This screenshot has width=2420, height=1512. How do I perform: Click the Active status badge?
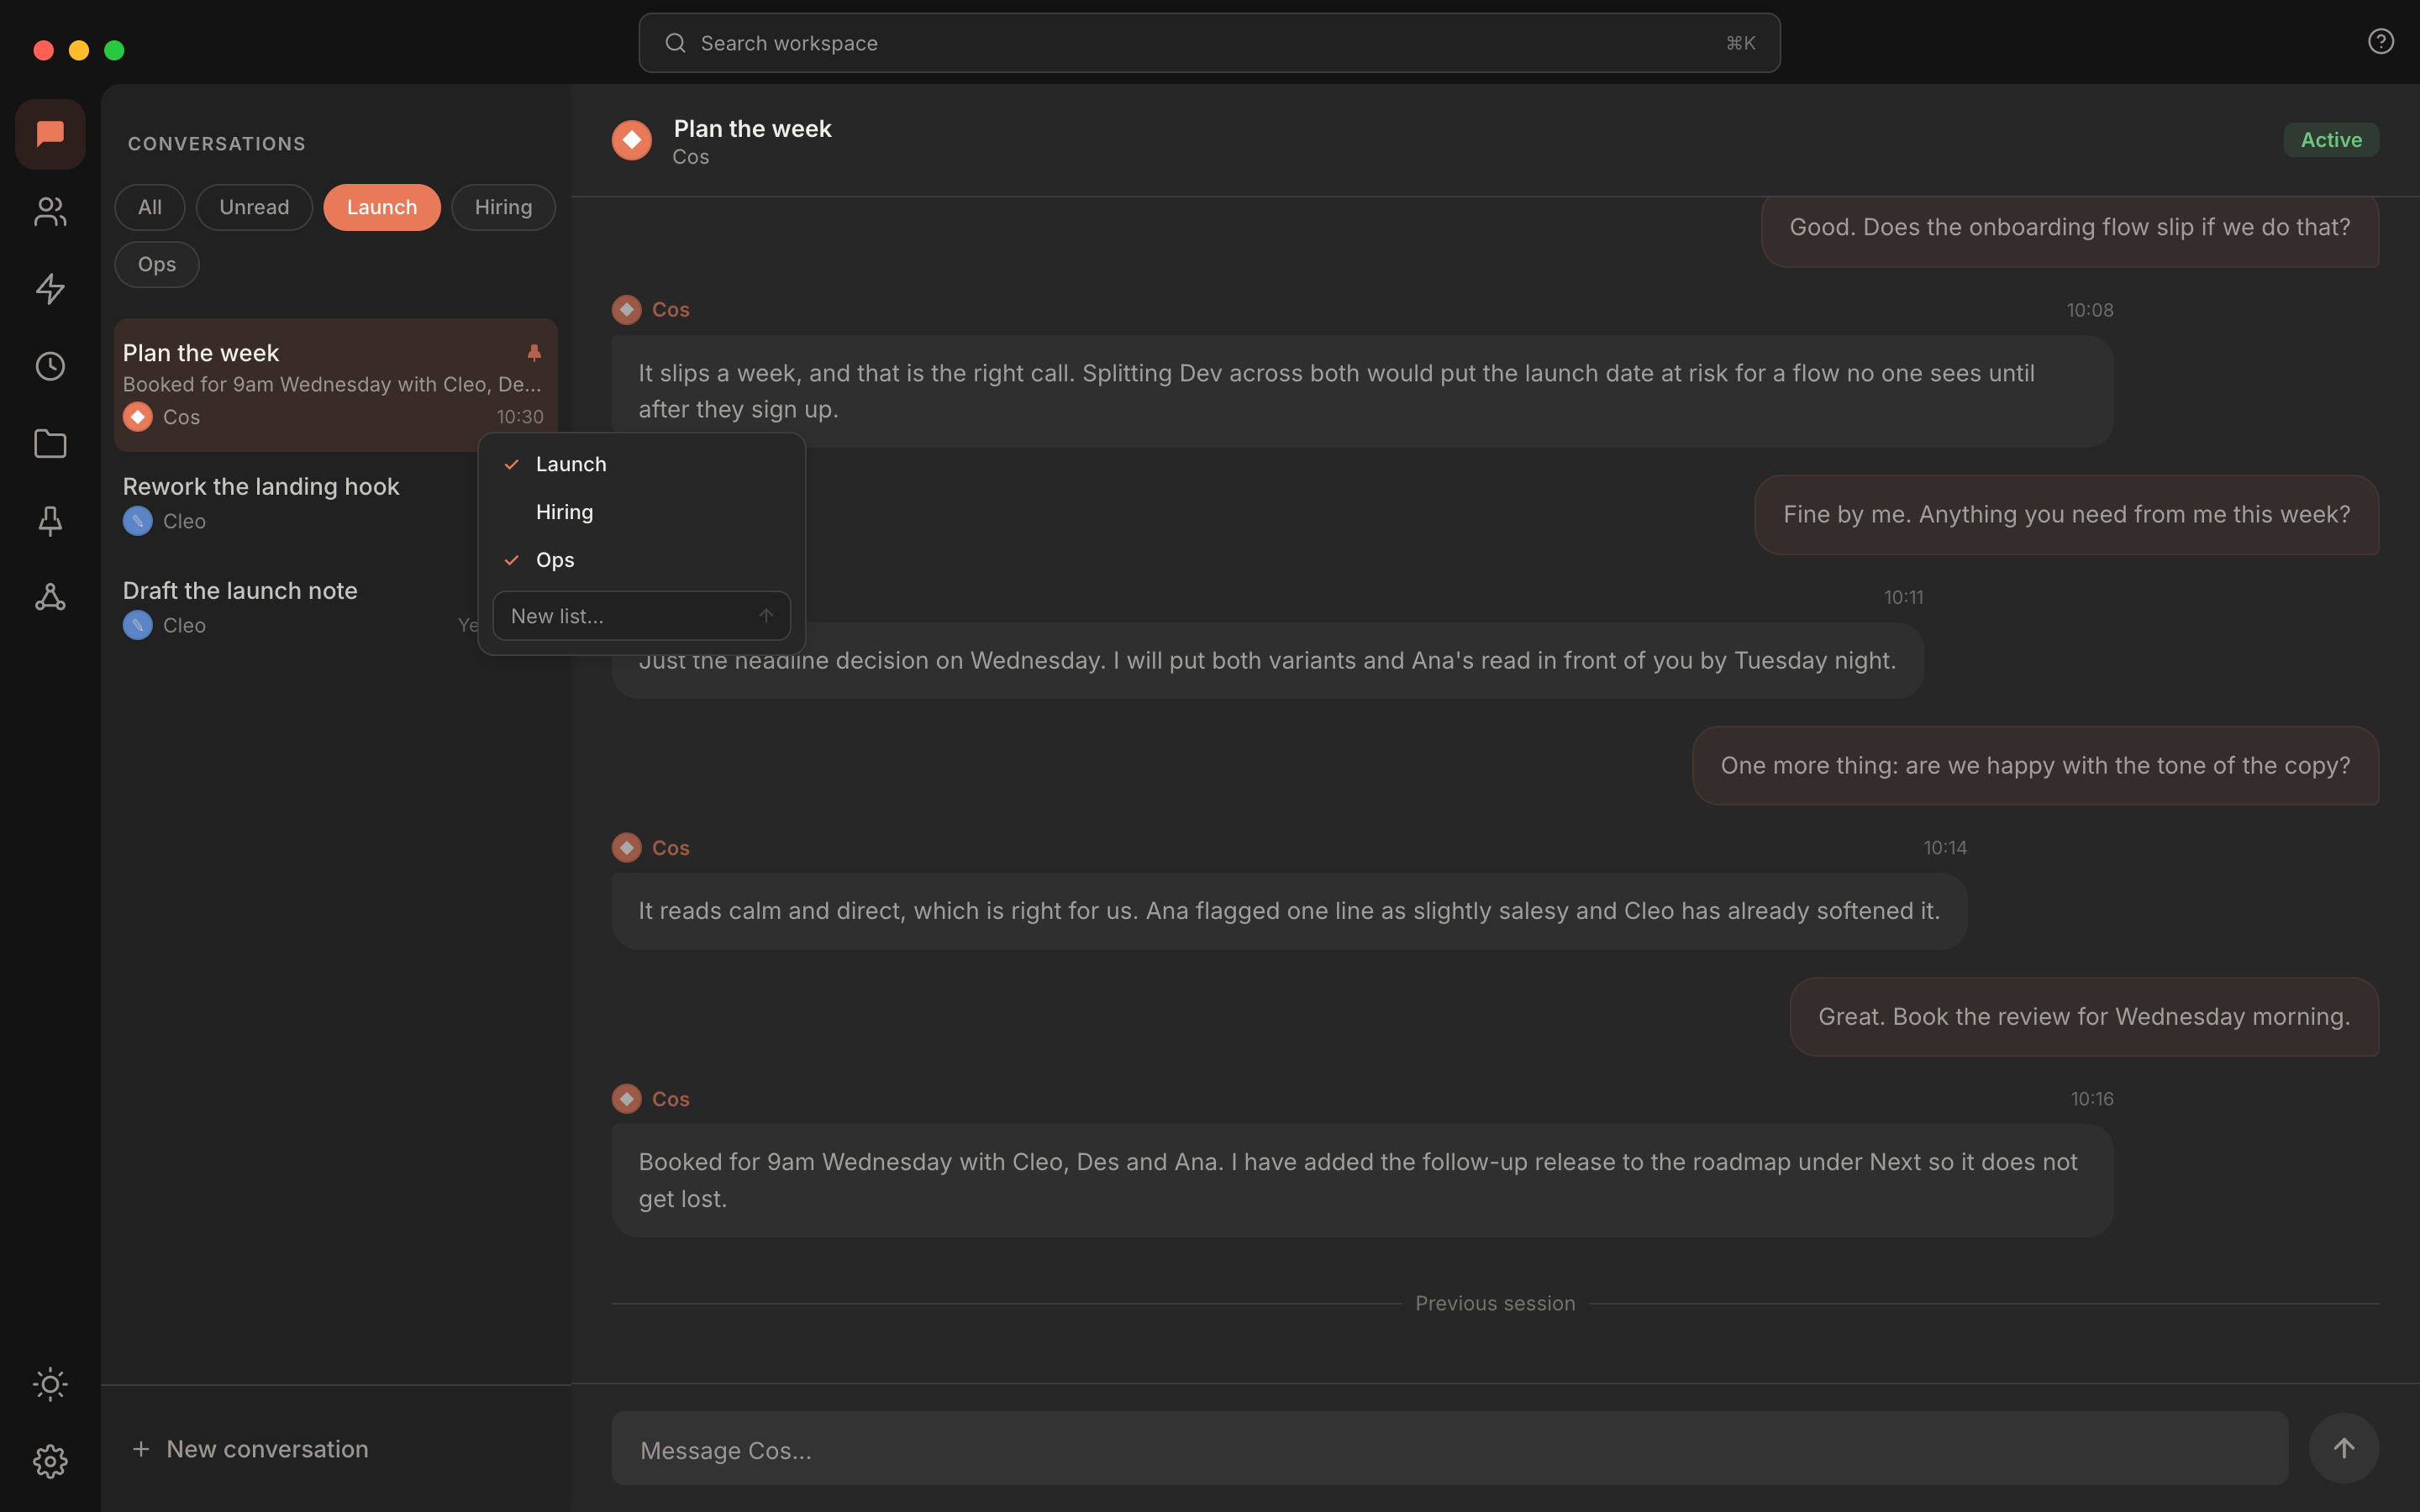click(x=2331, y=140)
